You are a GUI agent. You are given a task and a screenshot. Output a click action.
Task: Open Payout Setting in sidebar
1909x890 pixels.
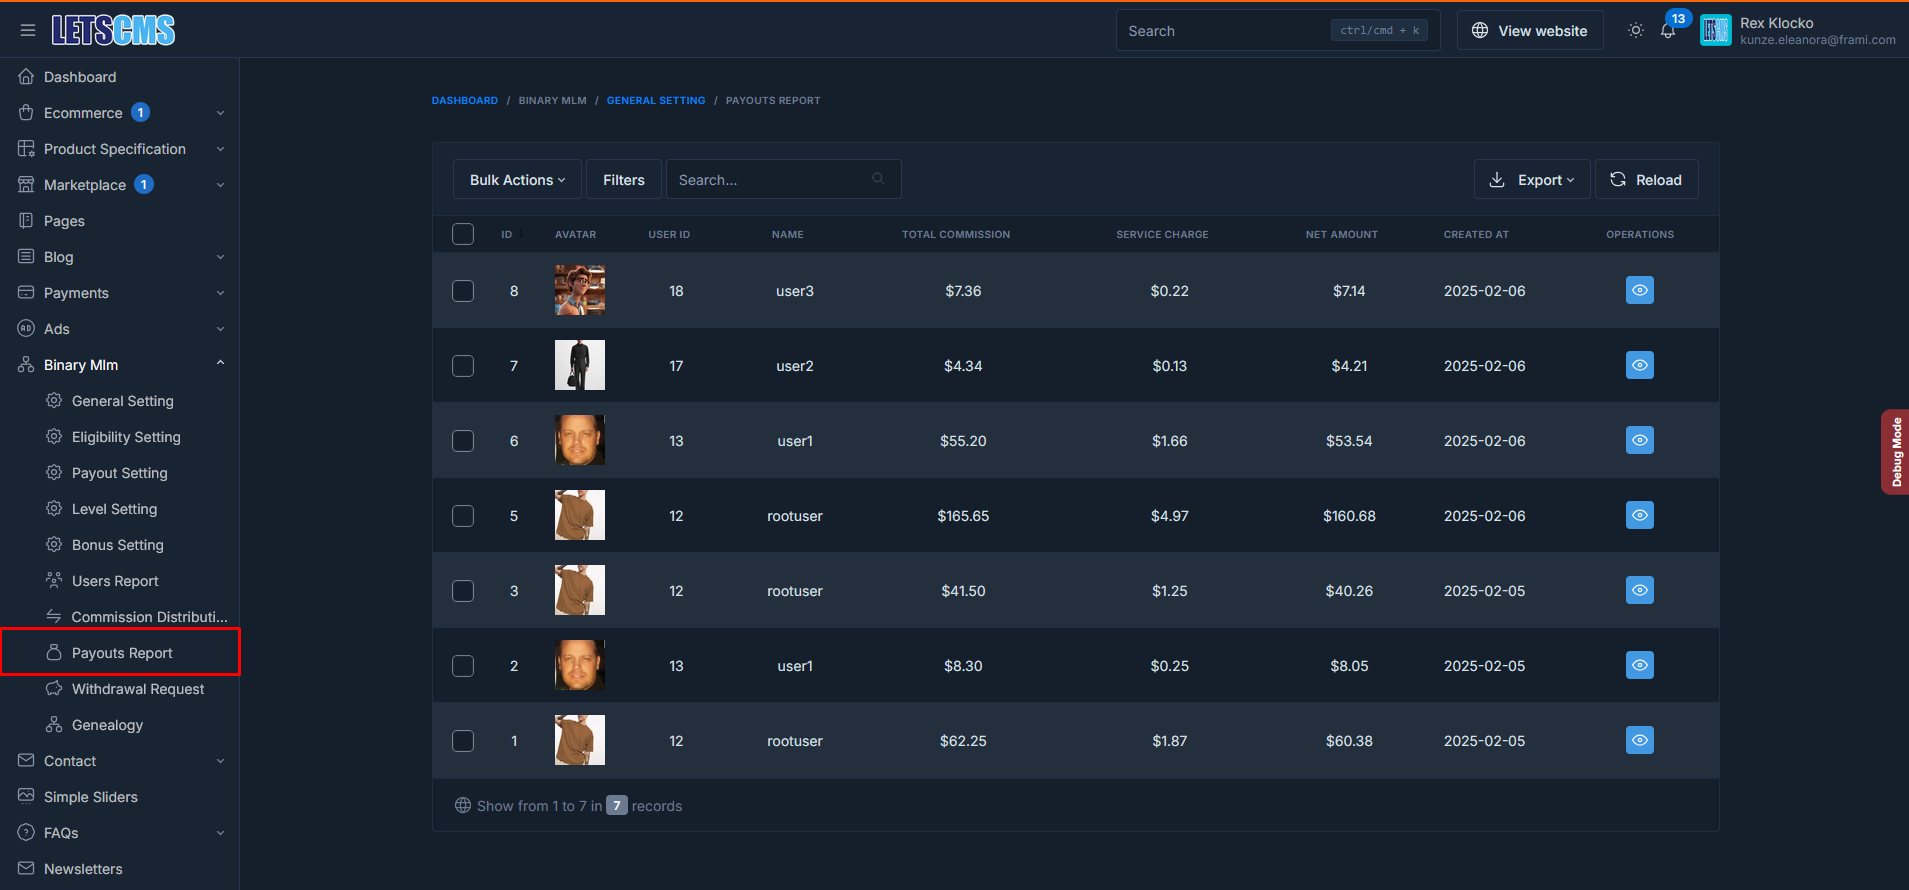tap(120, 473)
